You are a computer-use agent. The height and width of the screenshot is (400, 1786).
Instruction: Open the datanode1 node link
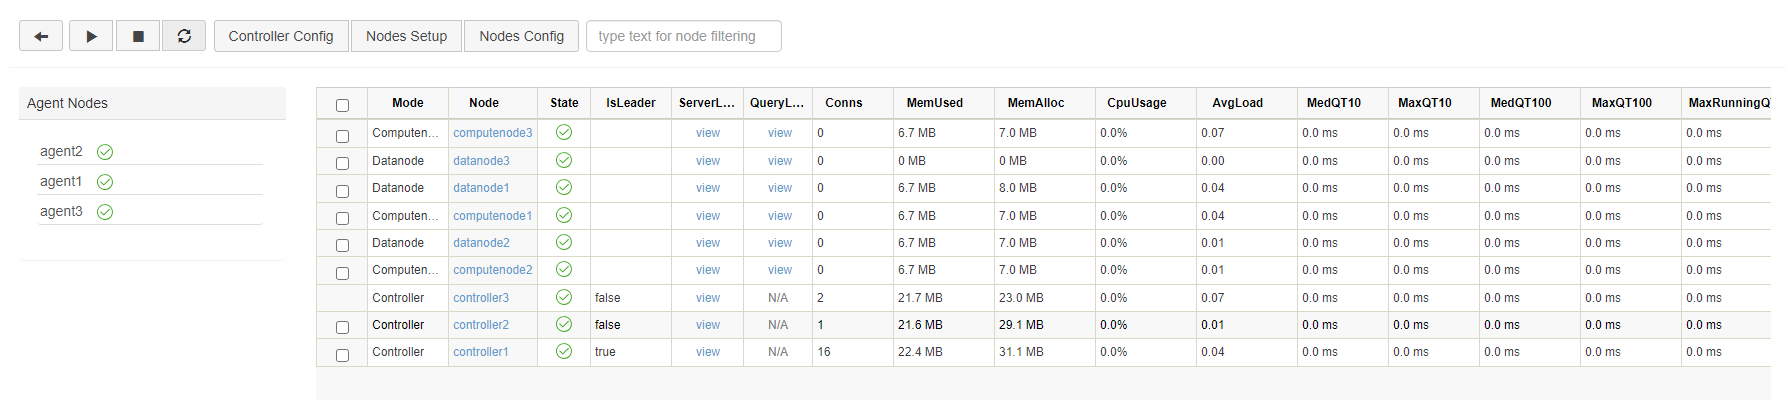[x=481, y=188]
